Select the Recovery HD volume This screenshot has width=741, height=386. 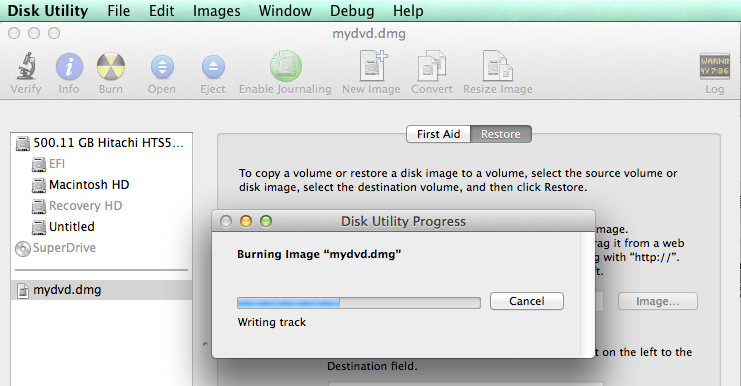tap(101, 206)
